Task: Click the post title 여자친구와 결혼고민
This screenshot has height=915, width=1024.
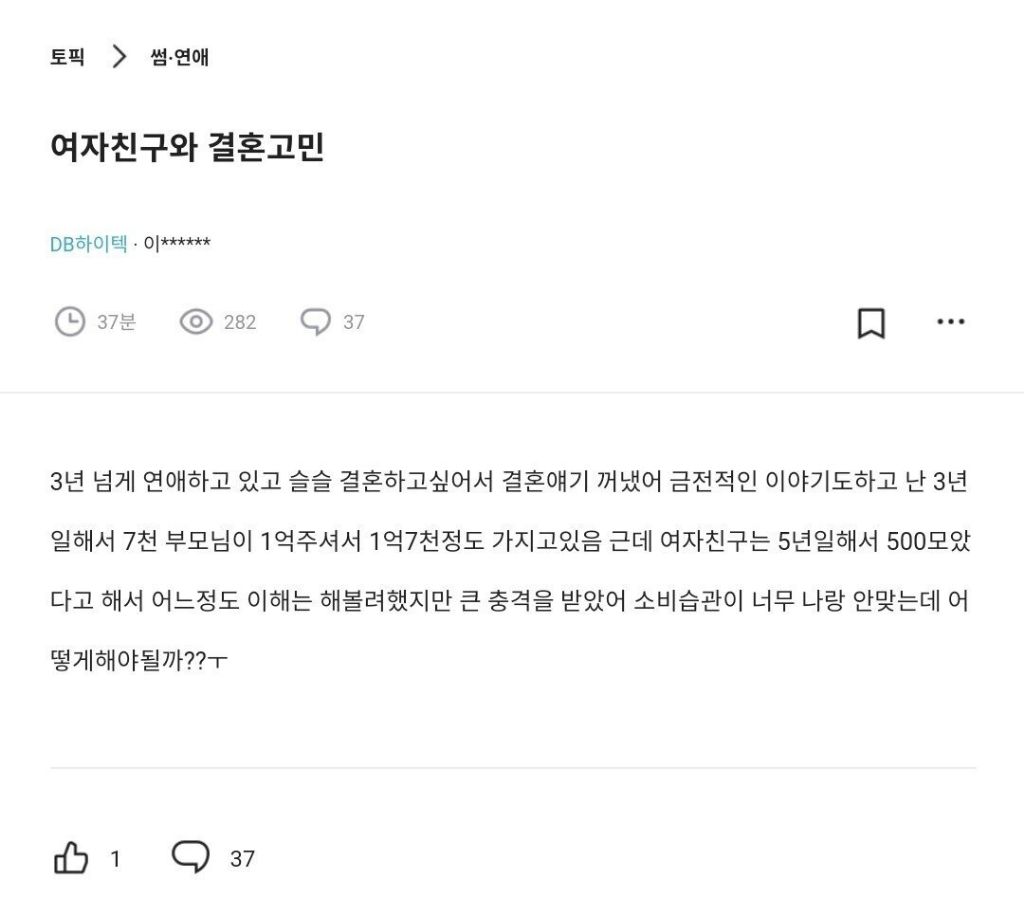Action: coord(187,148)
